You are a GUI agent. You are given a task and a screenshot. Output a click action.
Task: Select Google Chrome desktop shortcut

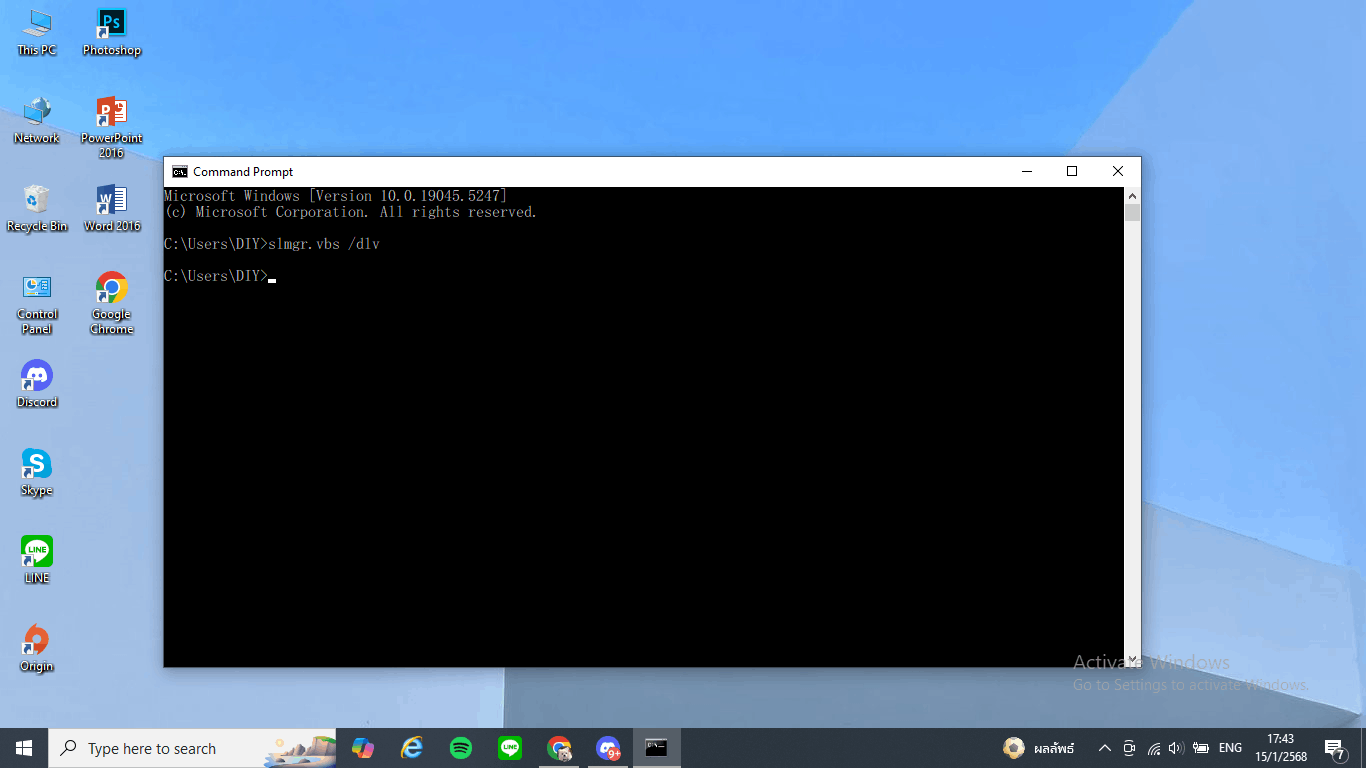(111, 304)
